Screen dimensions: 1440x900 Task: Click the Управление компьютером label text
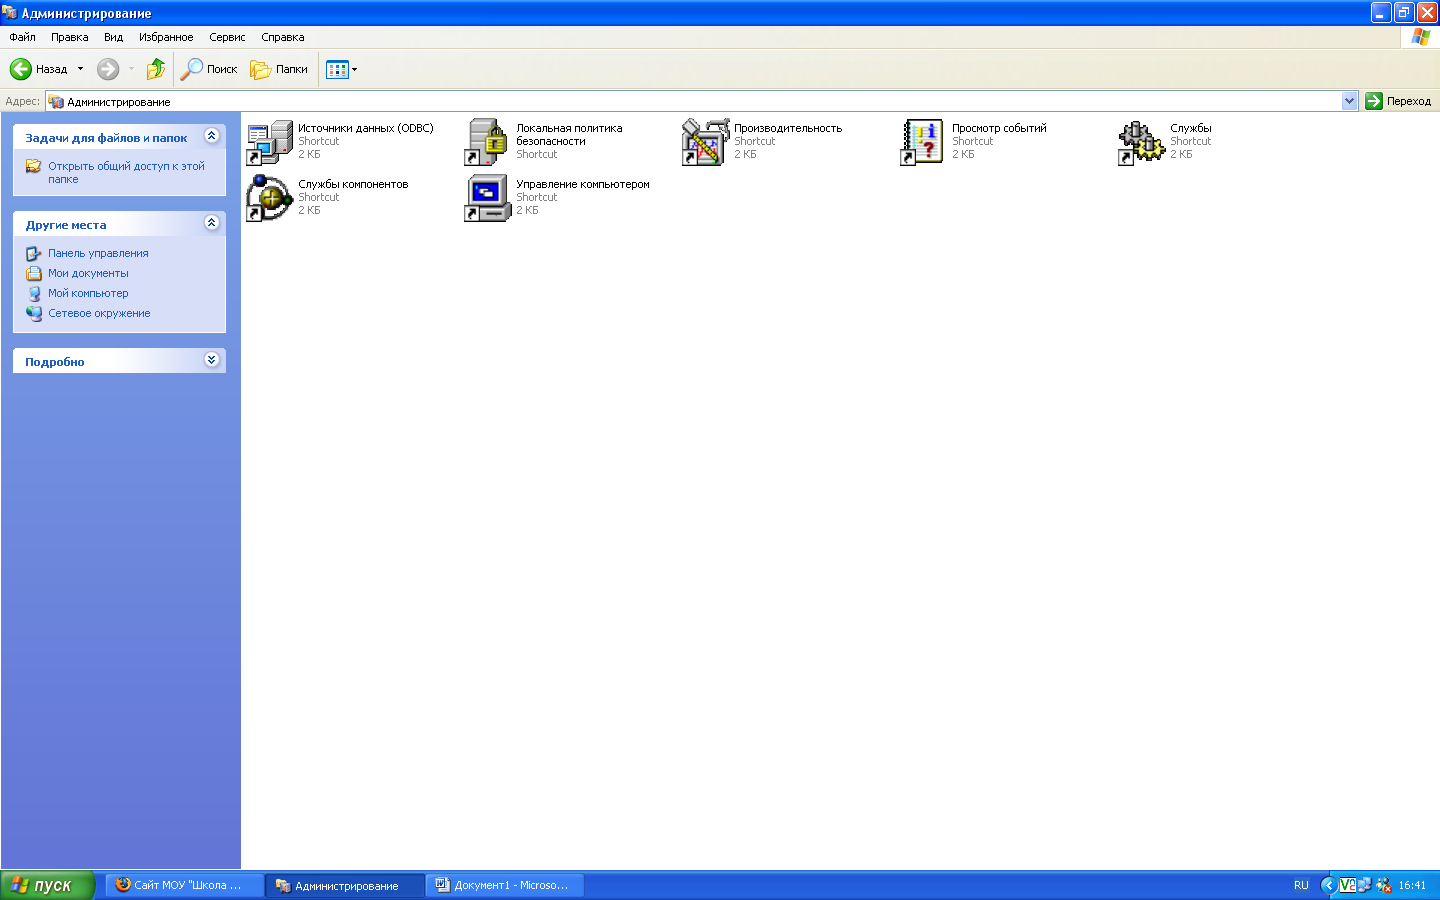coord(583,184)
